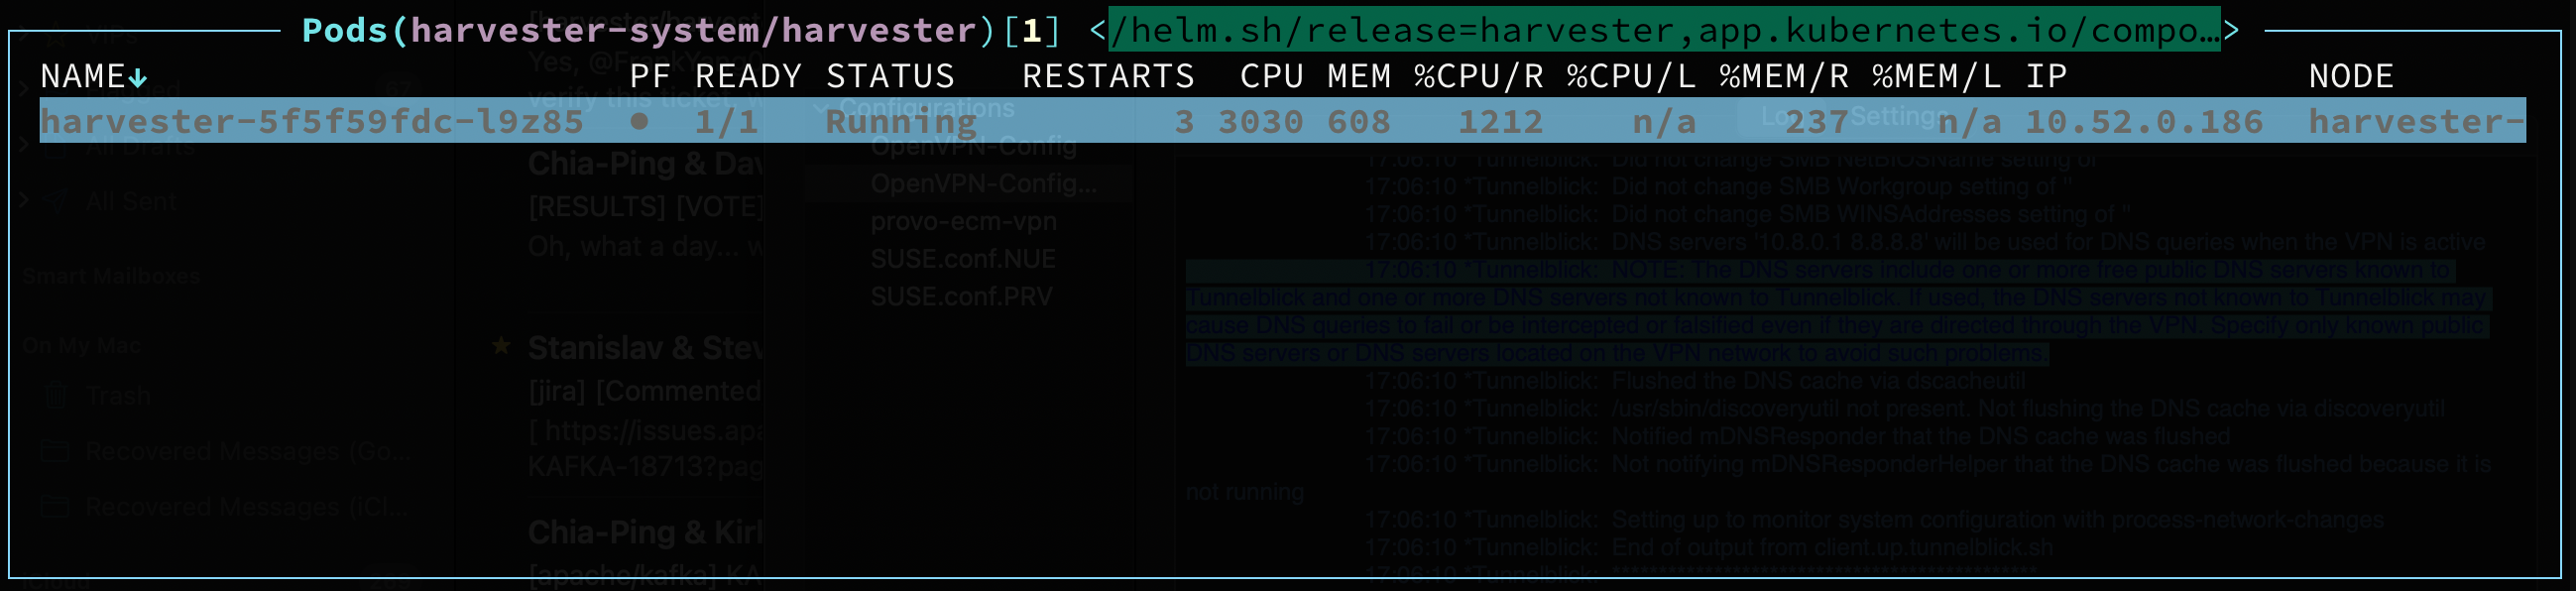Click the Trash mailbox icon

pos(56,396)
